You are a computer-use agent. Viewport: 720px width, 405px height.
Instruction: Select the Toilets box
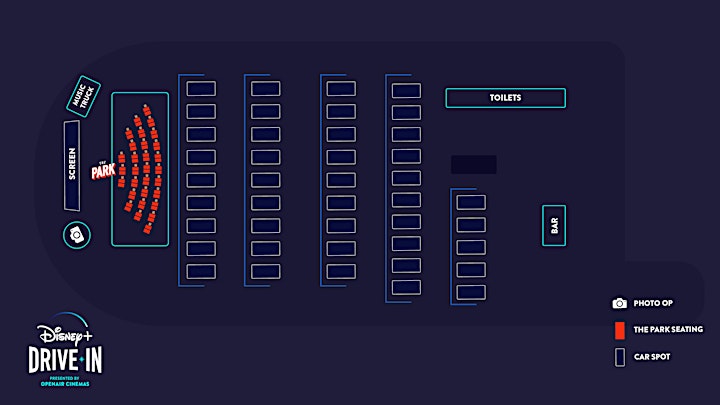[506, 98]
